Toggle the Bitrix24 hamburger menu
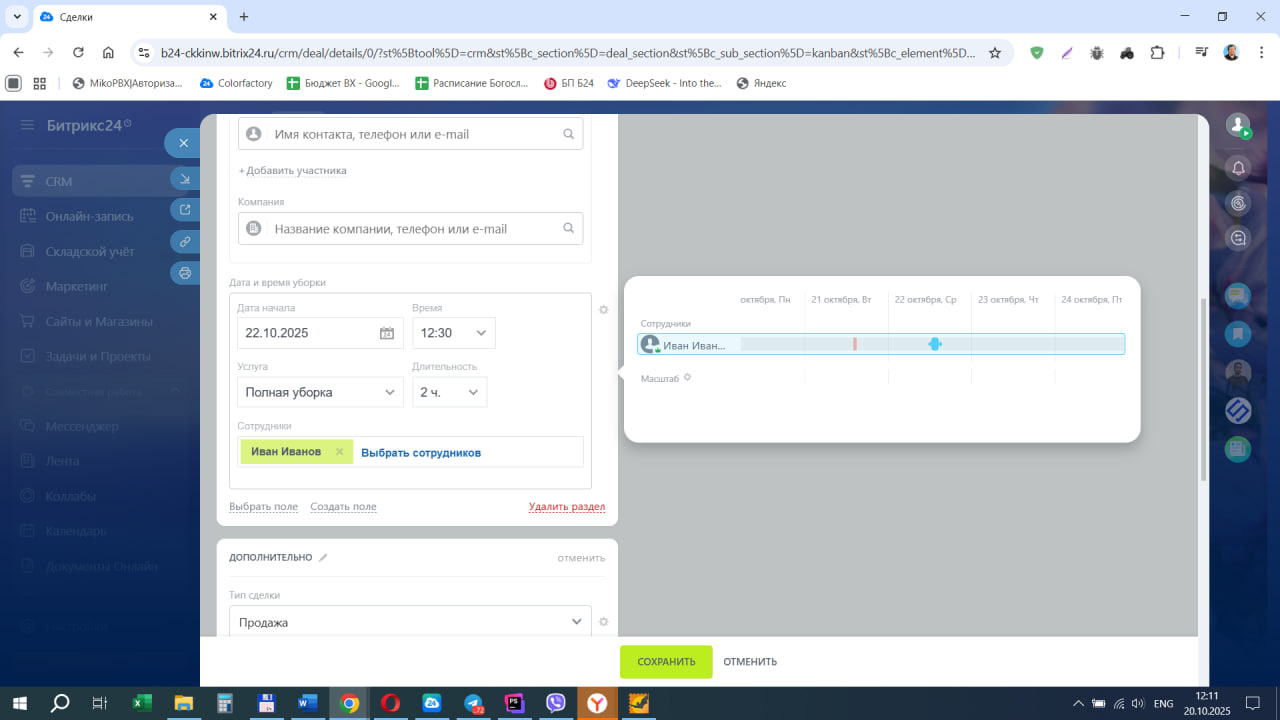This screenshot has width=1280, height=720. [x=27, y=125]
